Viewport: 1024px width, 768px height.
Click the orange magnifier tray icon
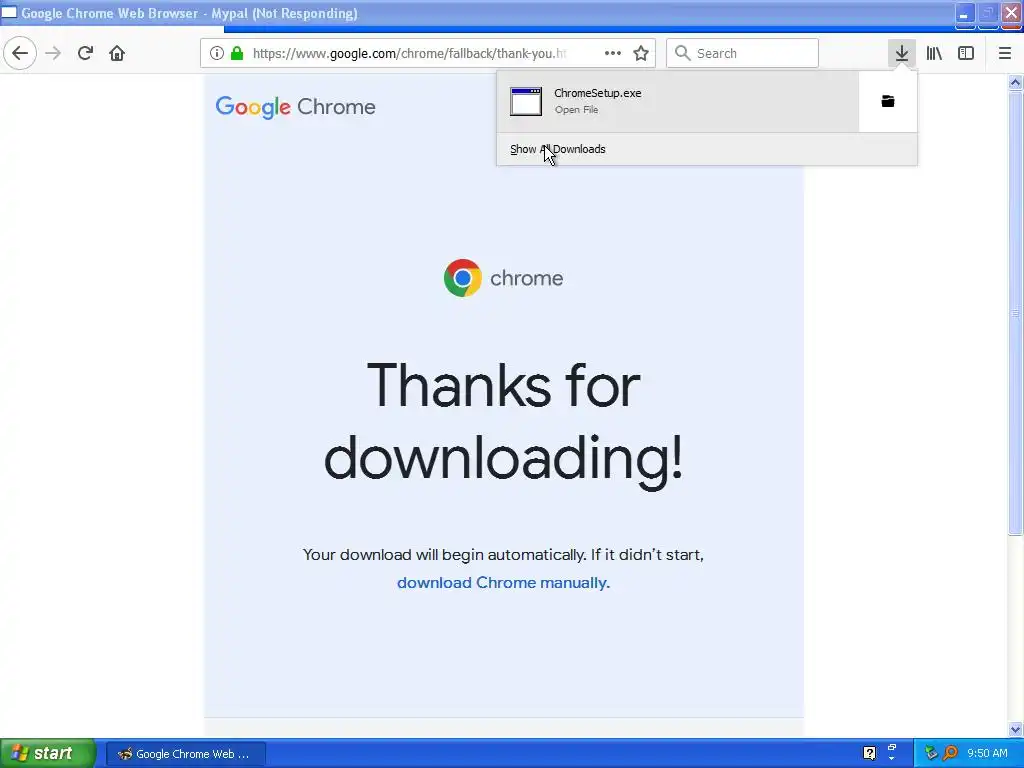pos(950,754)
